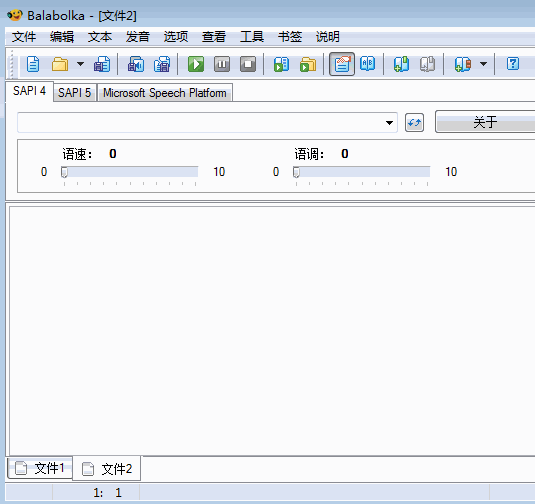This screenshot has height=504, width=535.
Task: Click the help question mark icon
Action: coord(513,64)
